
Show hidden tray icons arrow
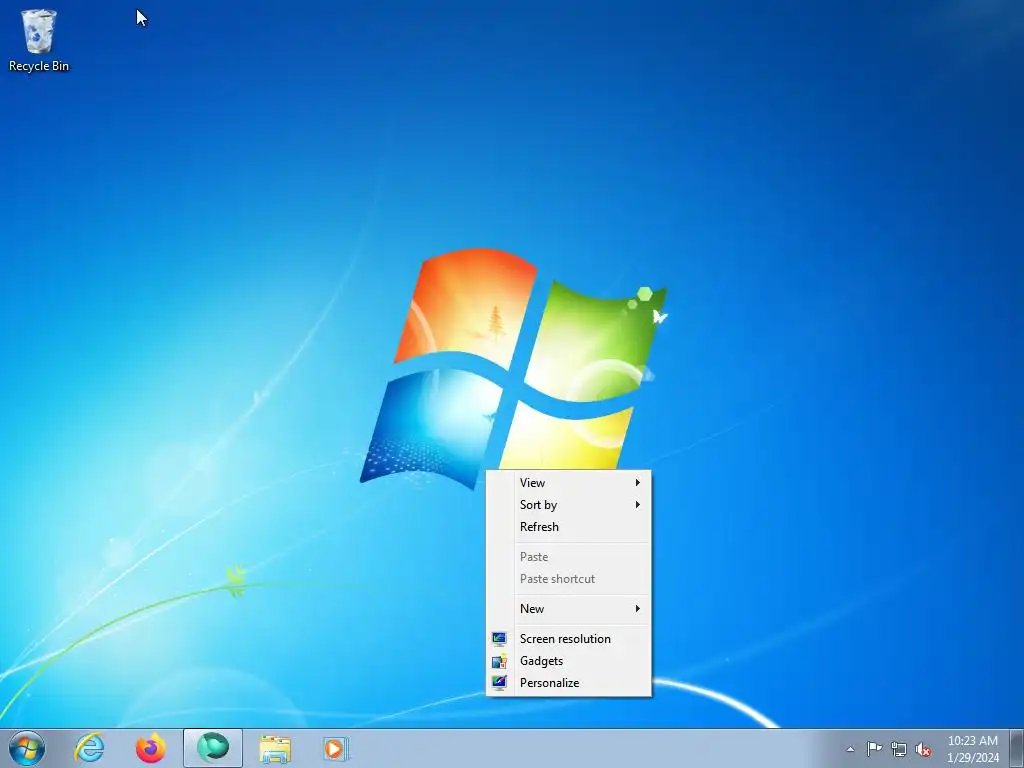(850, 750)
